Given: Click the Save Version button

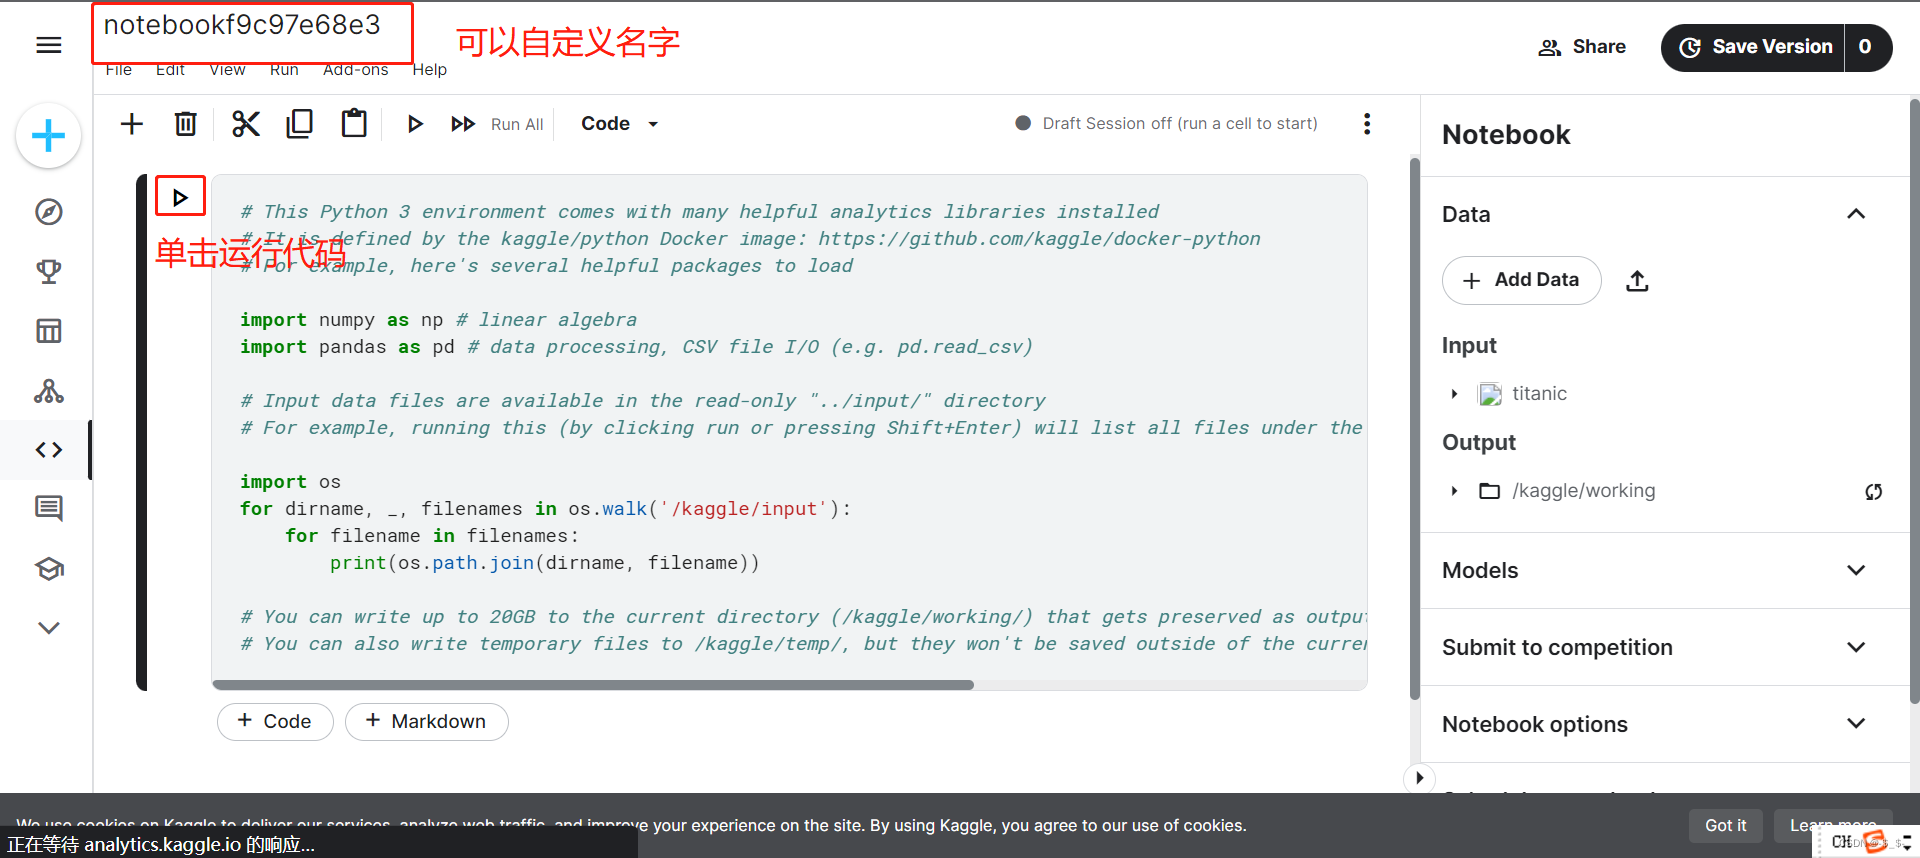Looking at the screenshot, I should point(1753,47).
